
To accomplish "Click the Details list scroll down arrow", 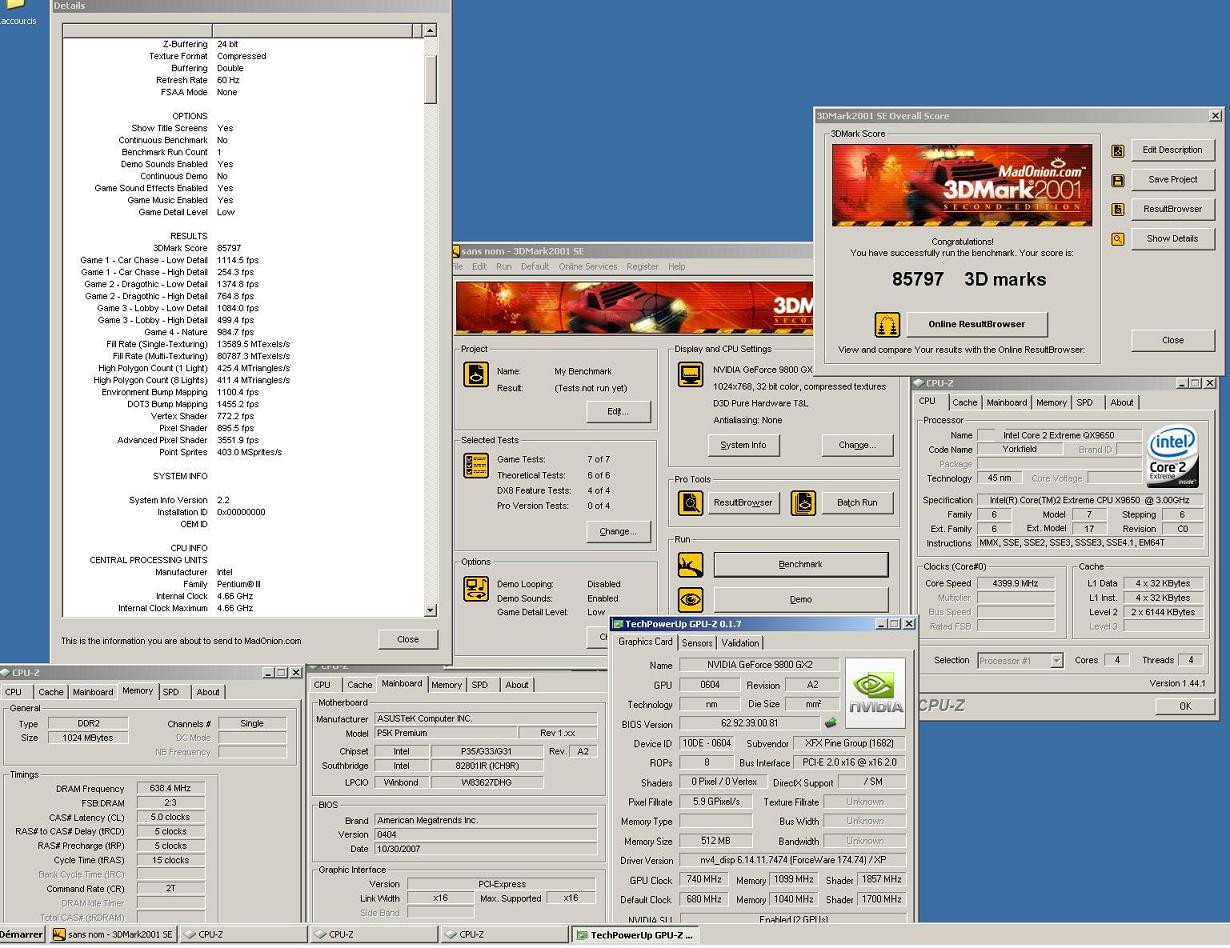I will pyautogui.click(x=430, y=610).
